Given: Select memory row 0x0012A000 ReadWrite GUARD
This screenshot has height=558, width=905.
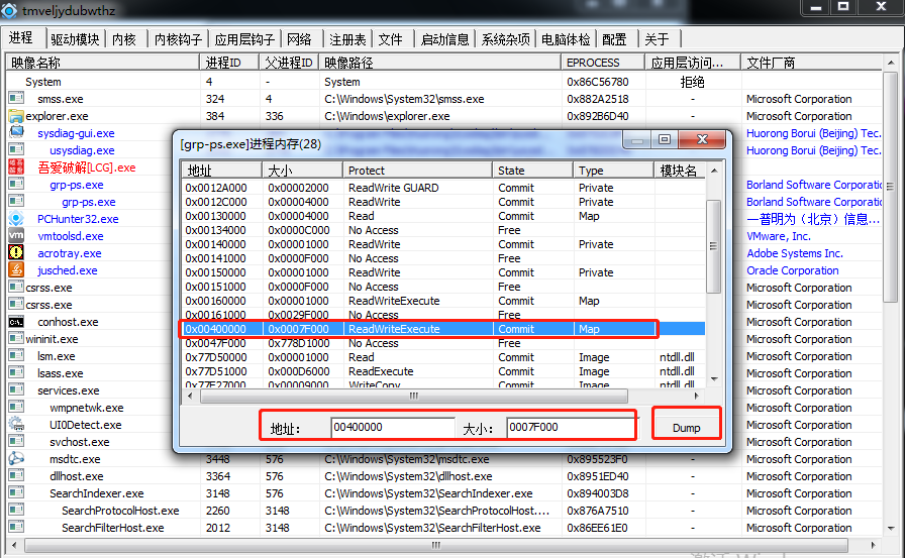Looking at the screenshot, I should click(x=443, y=188).
